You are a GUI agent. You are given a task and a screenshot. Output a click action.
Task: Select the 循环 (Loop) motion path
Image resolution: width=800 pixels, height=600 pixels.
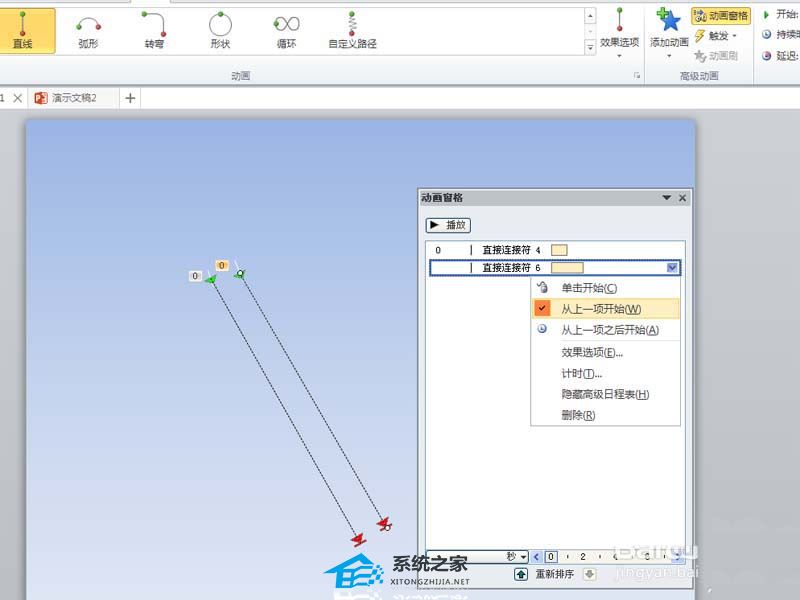(x=286, y=29)
